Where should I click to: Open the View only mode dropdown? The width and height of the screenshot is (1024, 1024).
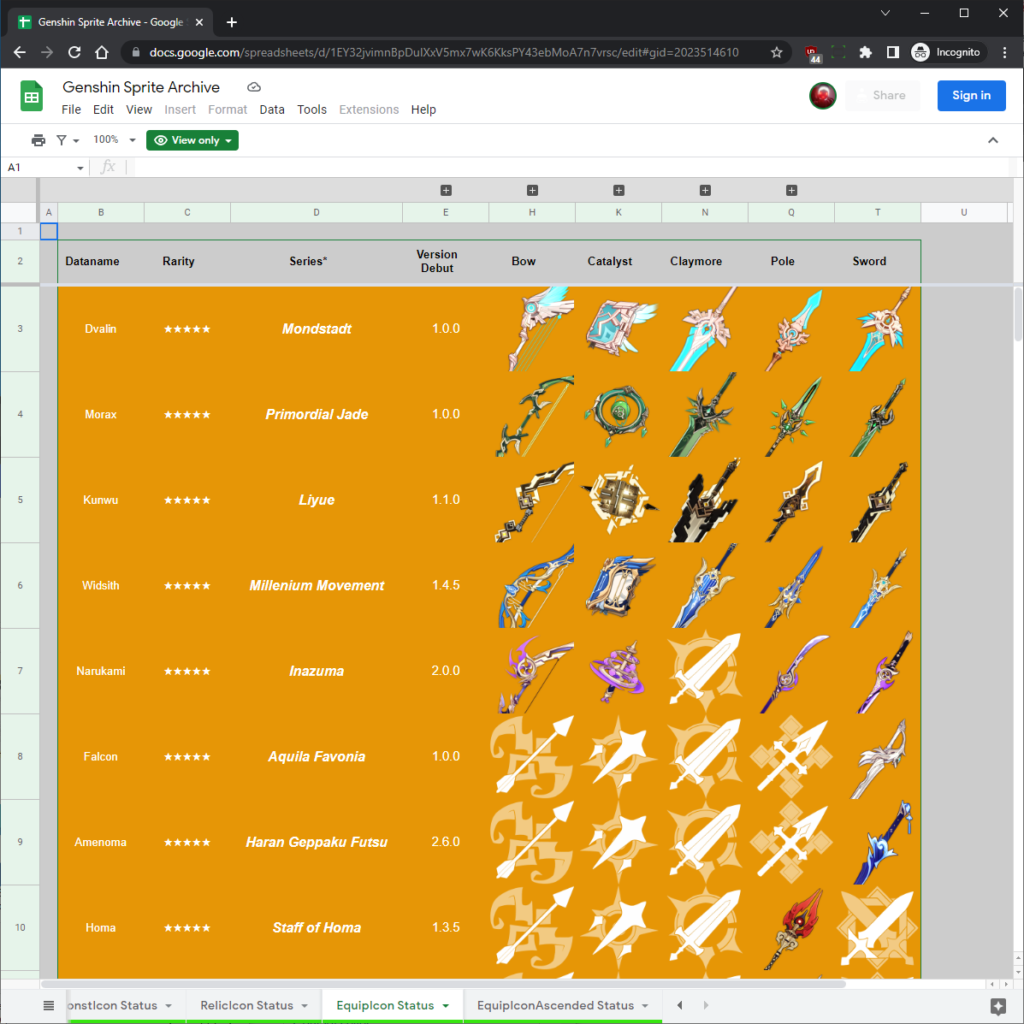pyautogui.click(x=191, y=140)
